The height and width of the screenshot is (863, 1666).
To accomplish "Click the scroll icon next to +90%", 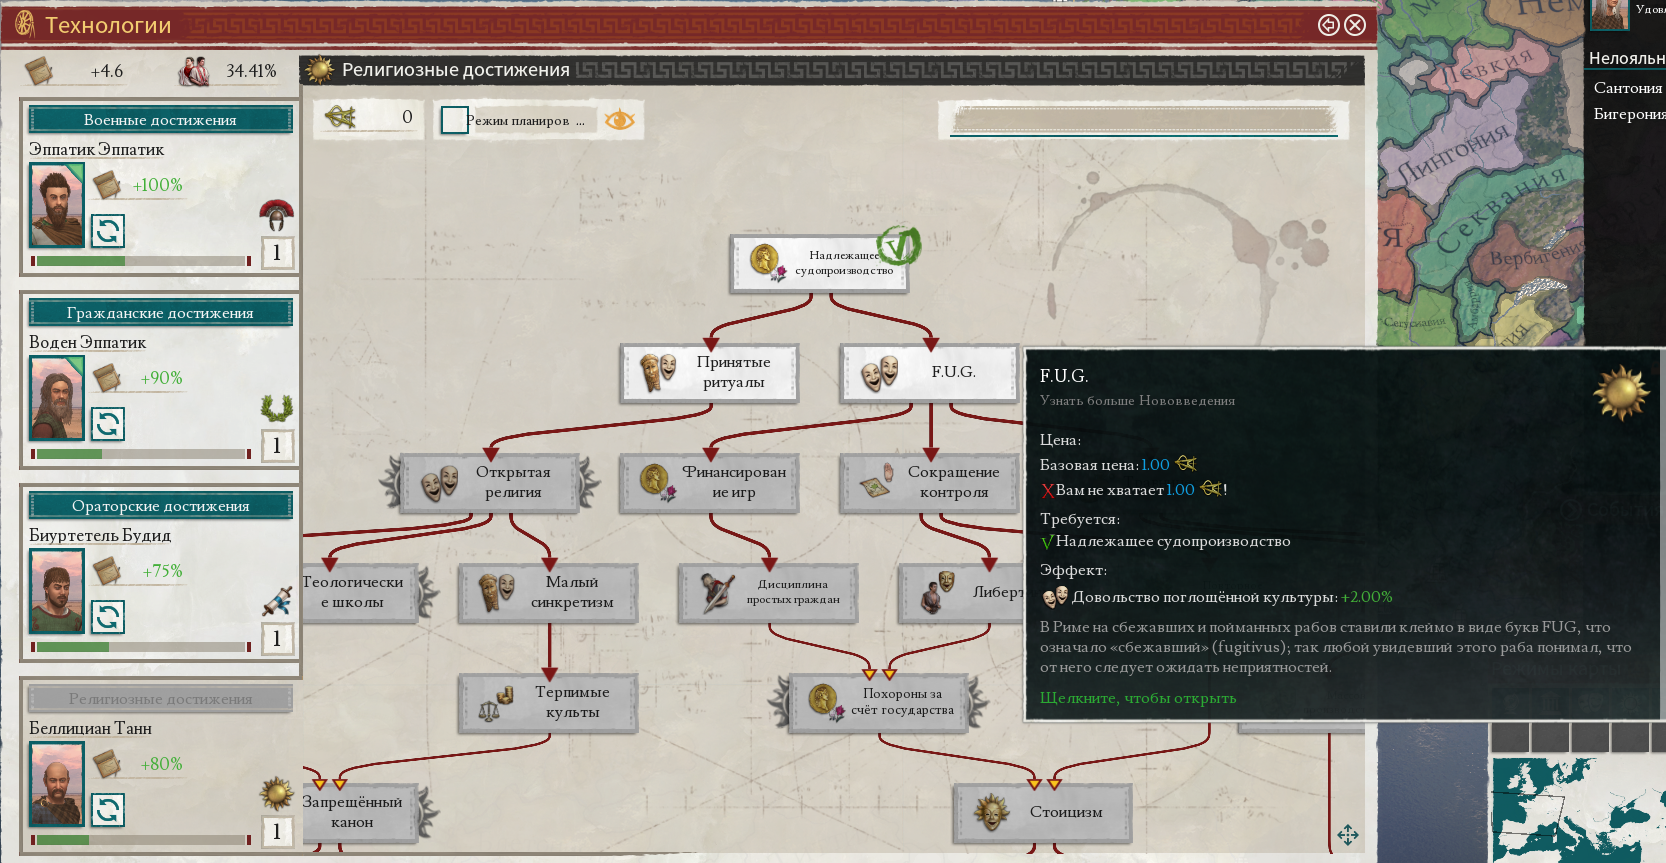I will (x=107, y=377).
